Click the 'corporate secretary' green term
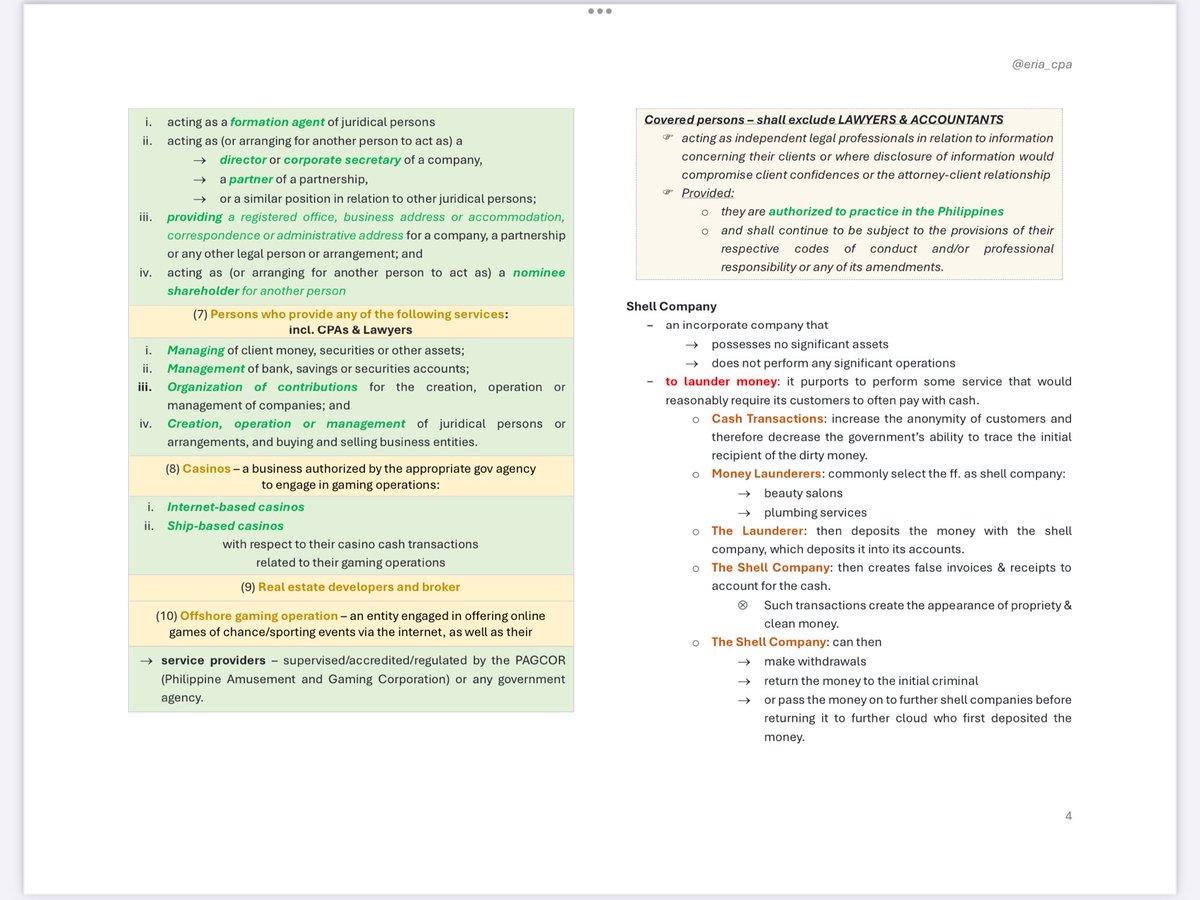This screenshot has height=900, width=1200. coord(342,160)
